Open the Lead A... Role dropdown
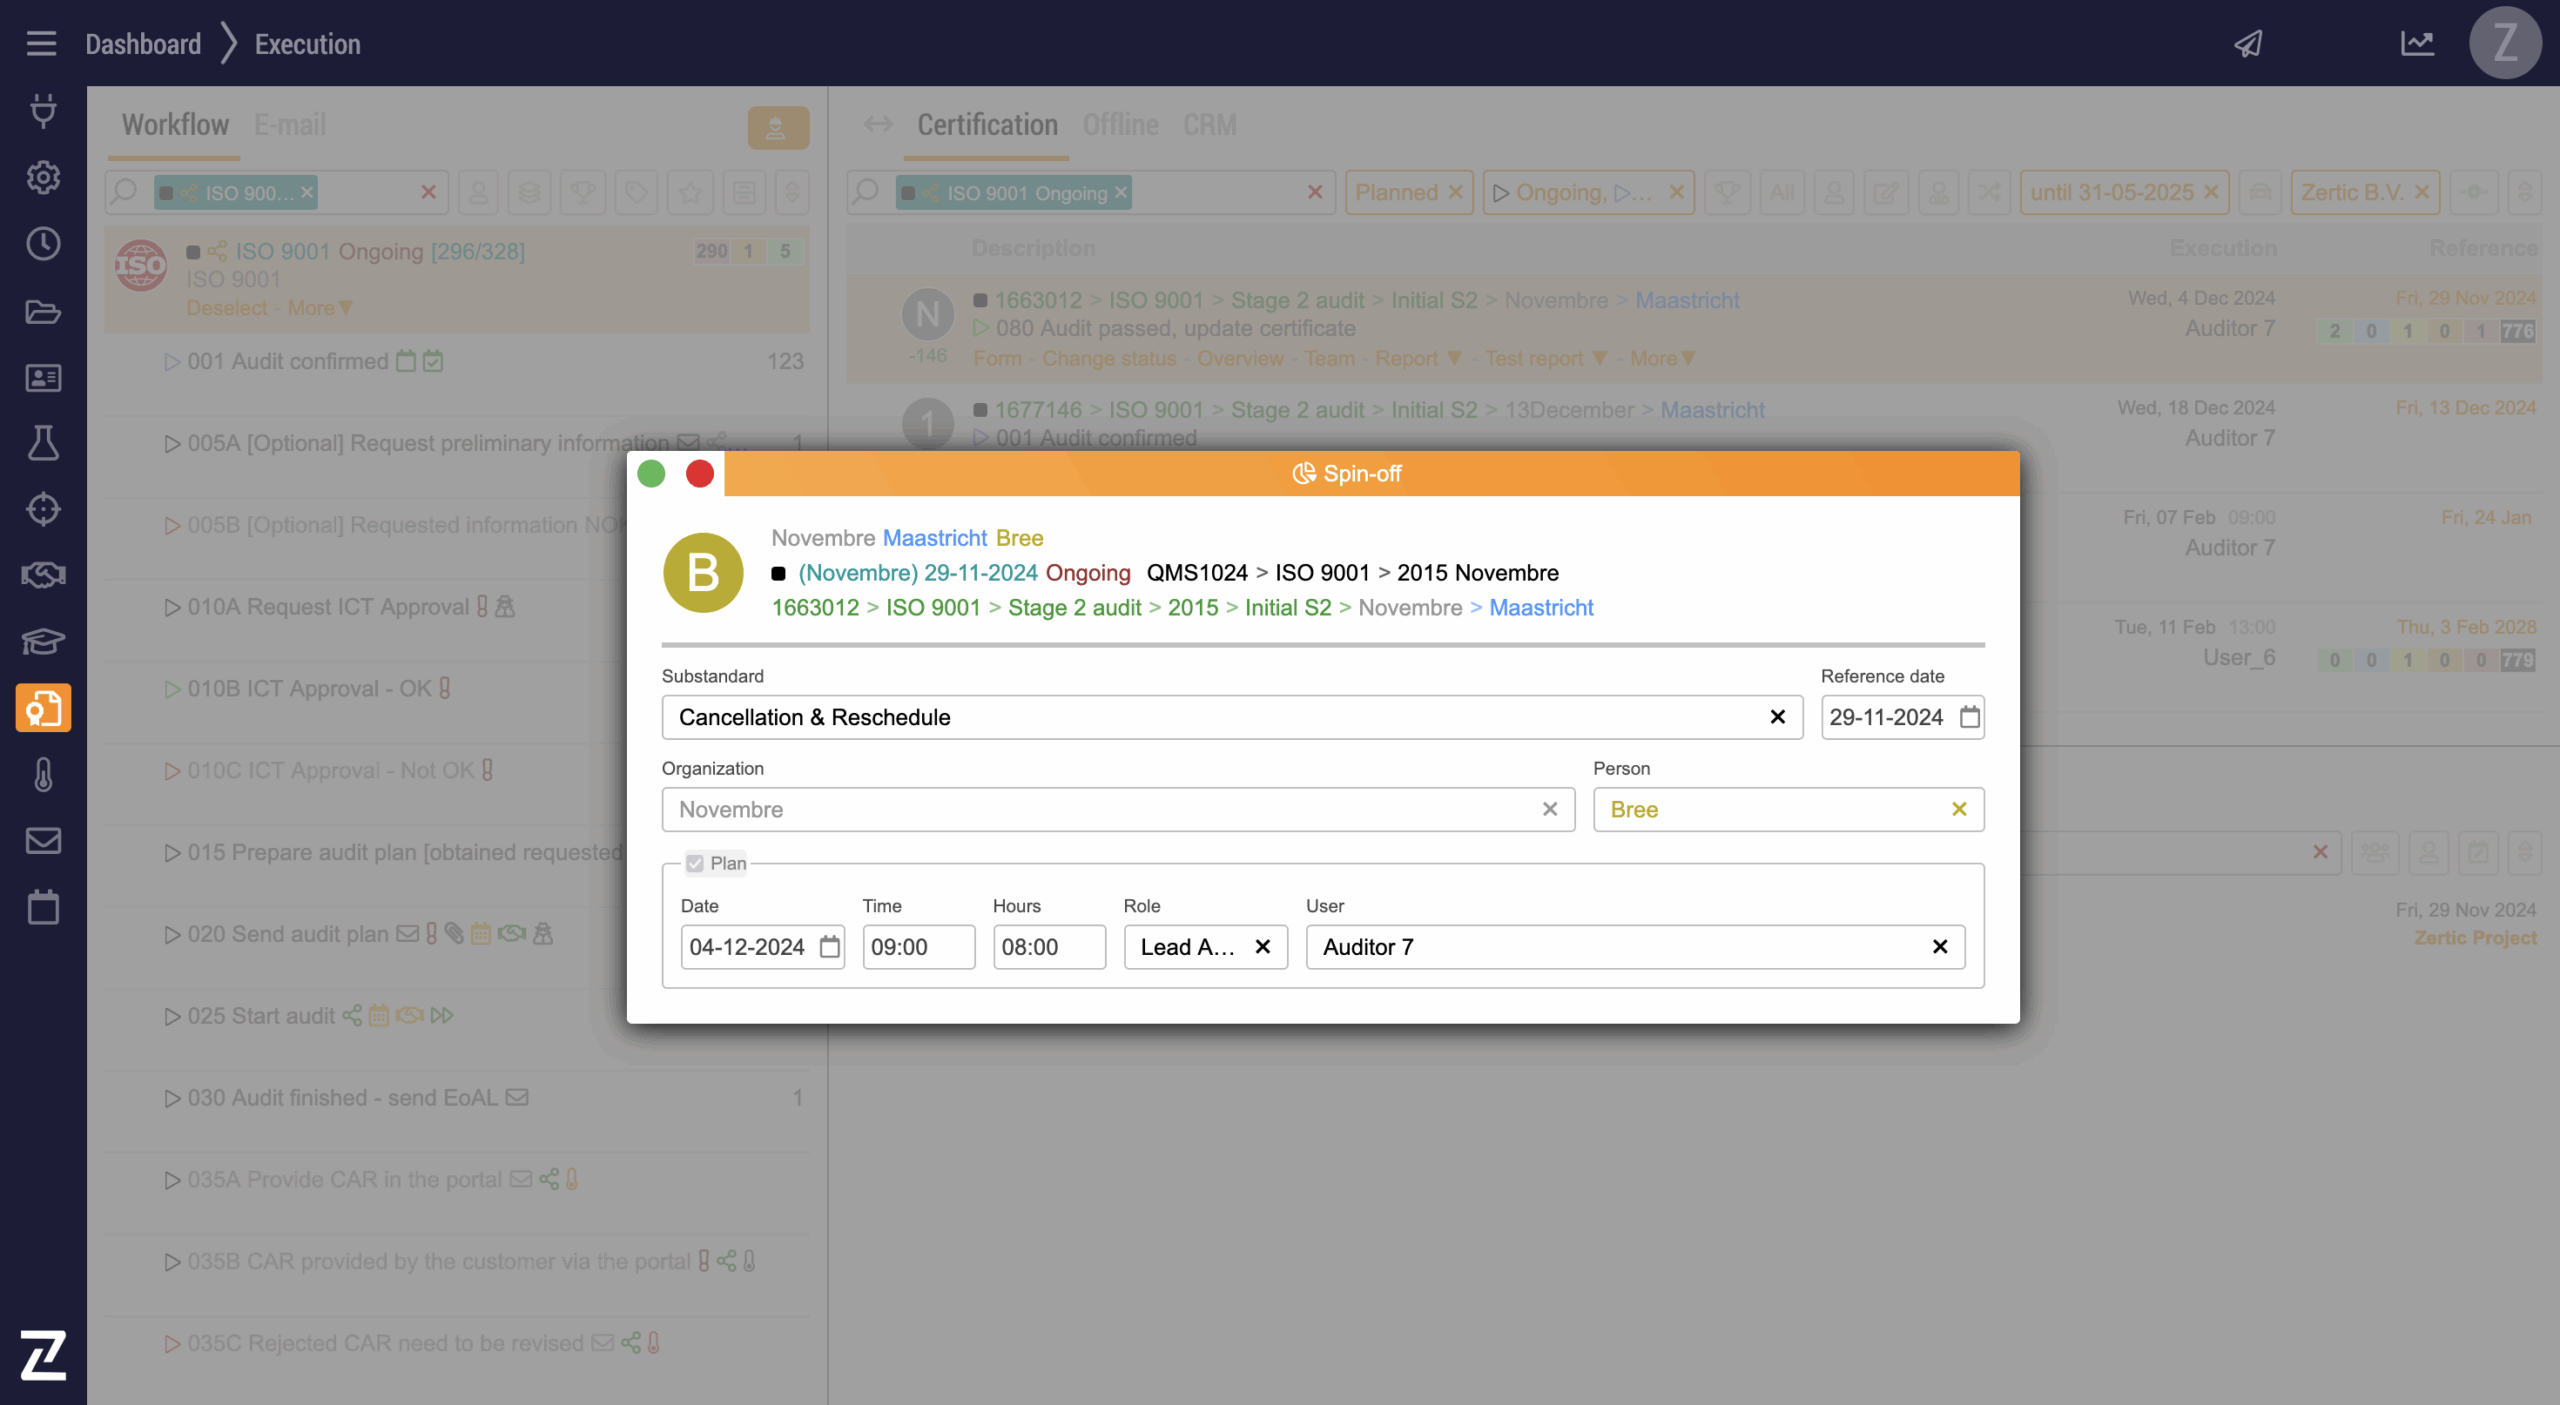This screenshot has width=2560, height=1405. click(x=1188, y=947)
